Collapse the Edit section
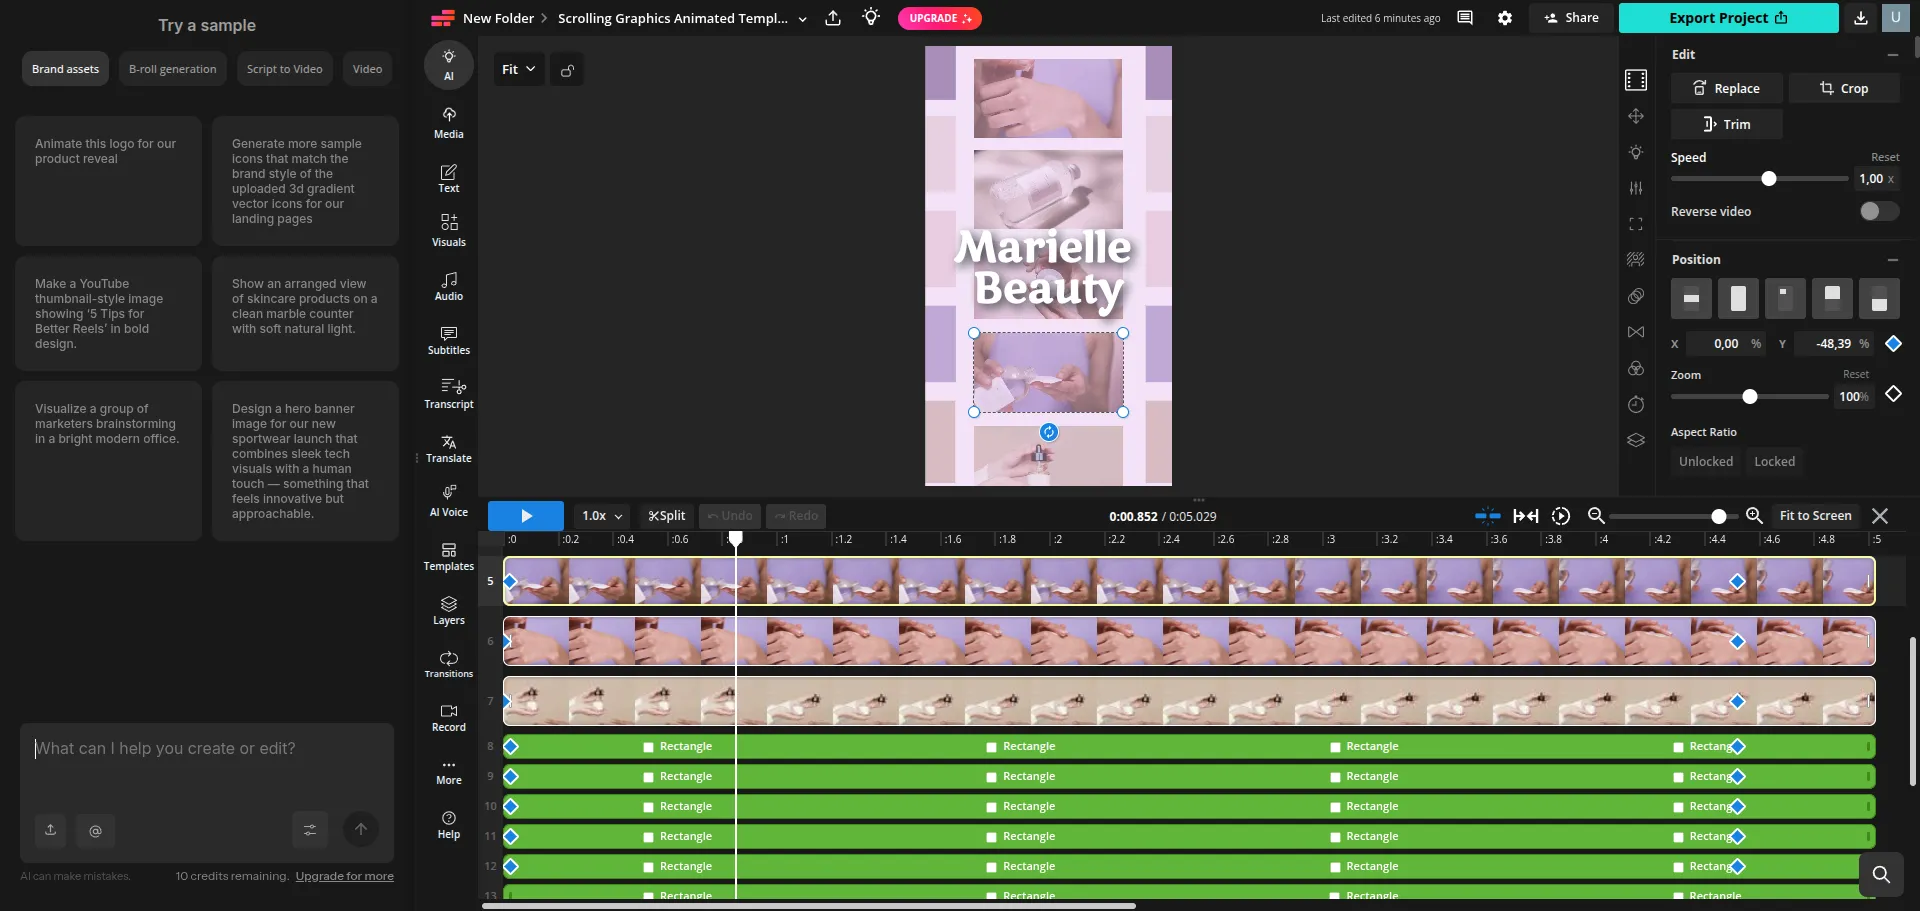Screen dimensions: 1920x911 1892,55
